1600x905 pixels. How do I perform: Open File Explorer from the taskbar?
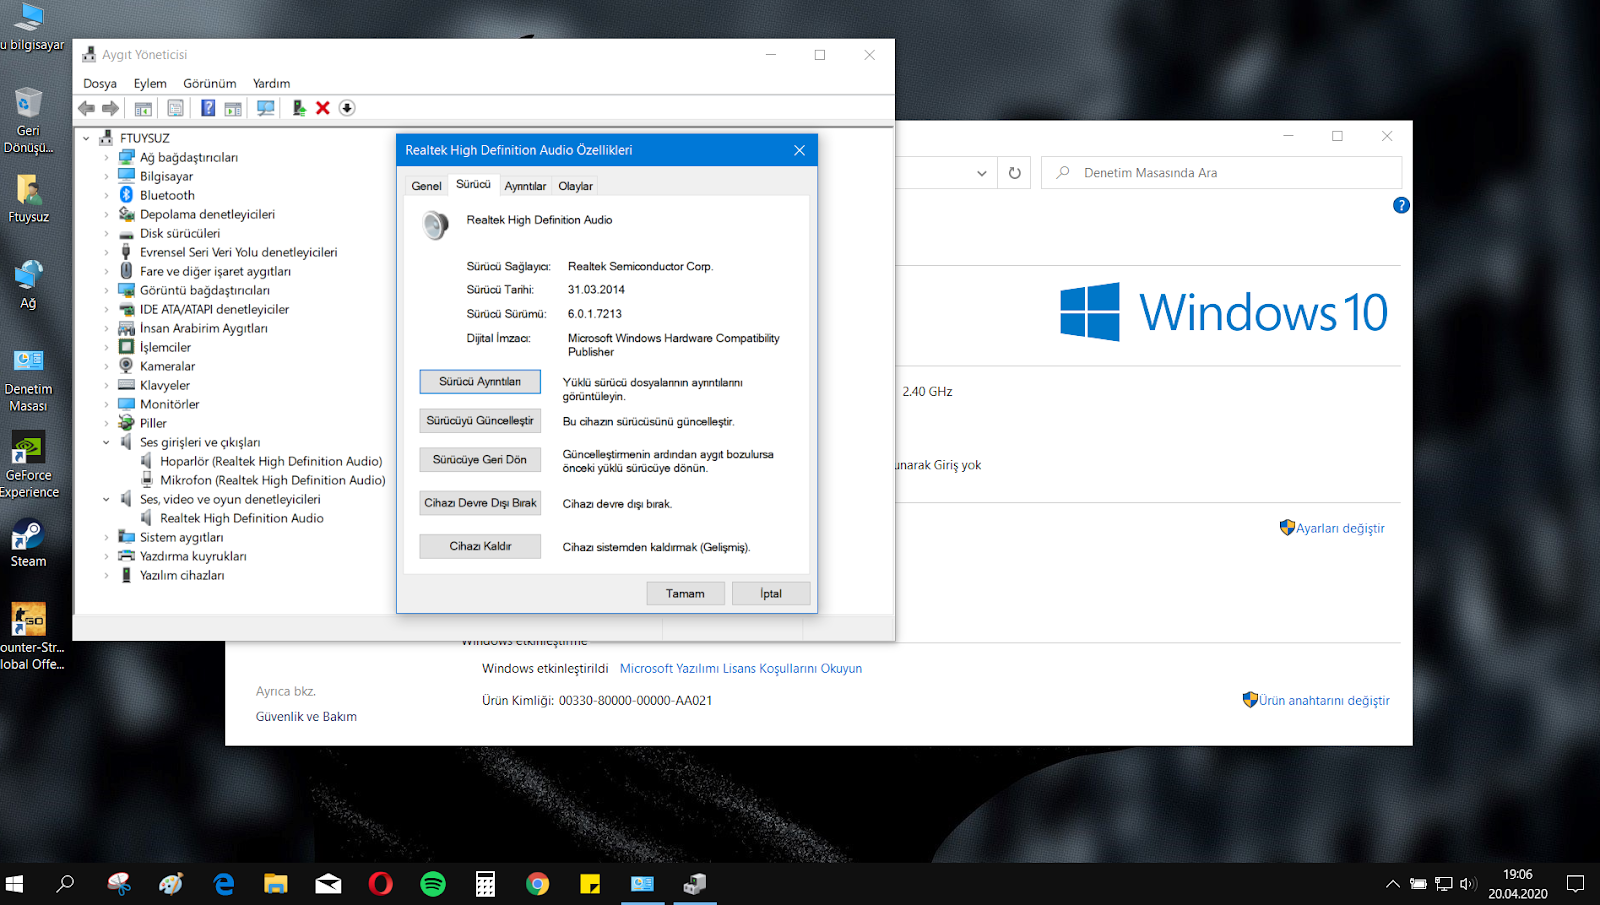tap(276, 883)
